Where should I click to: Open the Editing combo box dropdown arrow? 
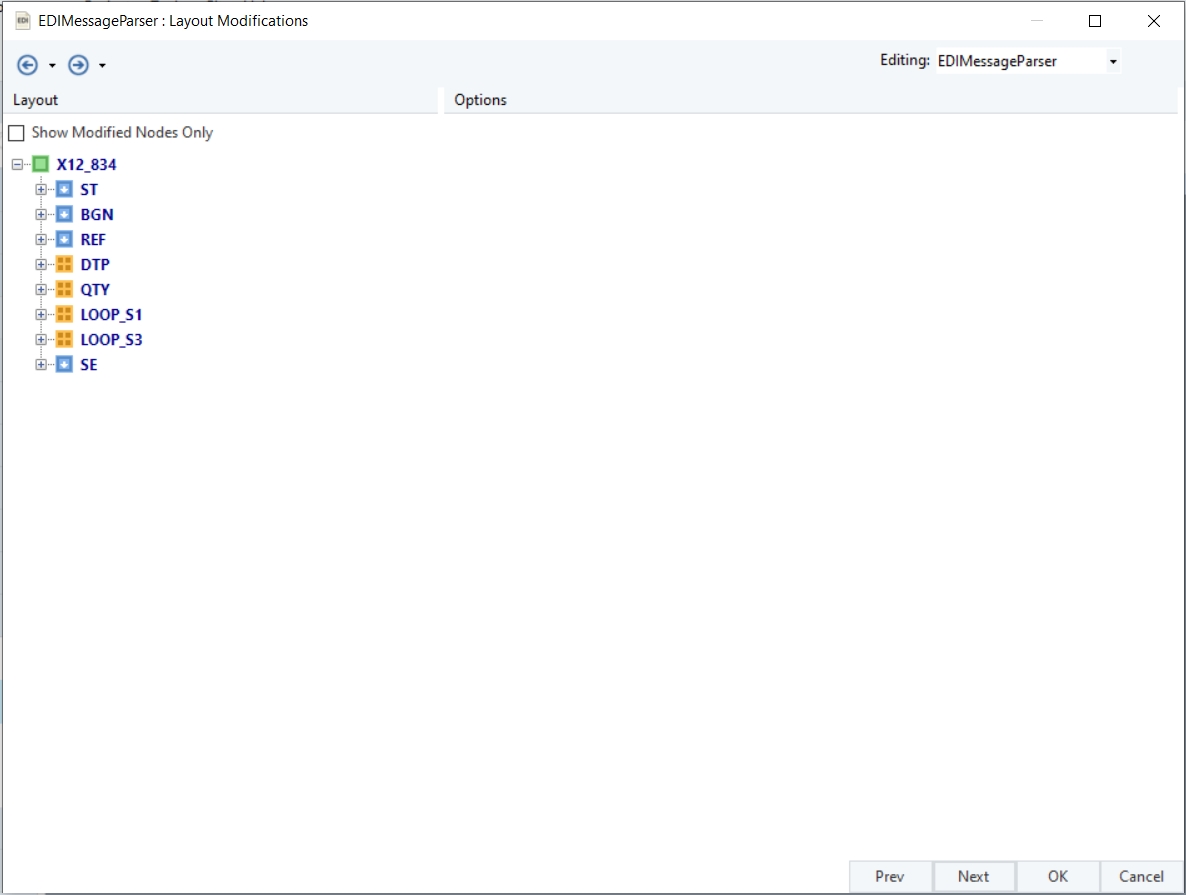click(x=1113, y=61)
